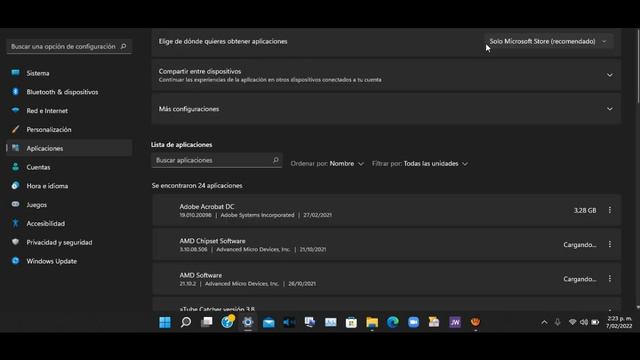Image resolution: width=640 pixels, height=360 pixels.
Task: Click into the Buscar aplicaciones search box
Action: [x=216, y=160]
